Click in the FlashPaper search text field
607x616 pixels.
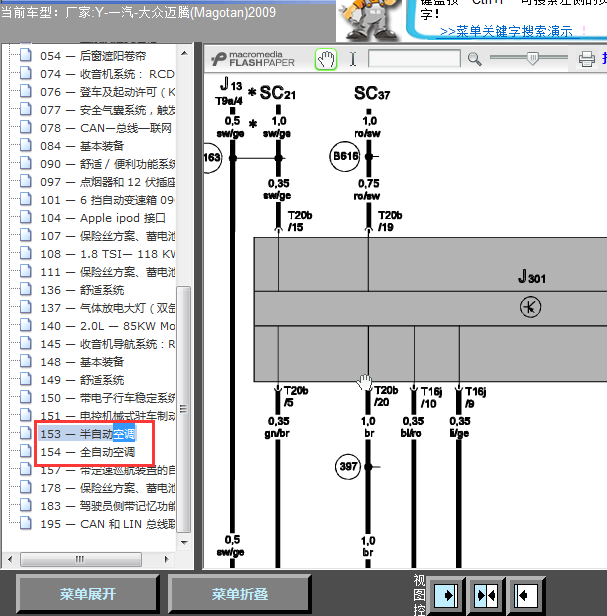(x=414, y=59)
